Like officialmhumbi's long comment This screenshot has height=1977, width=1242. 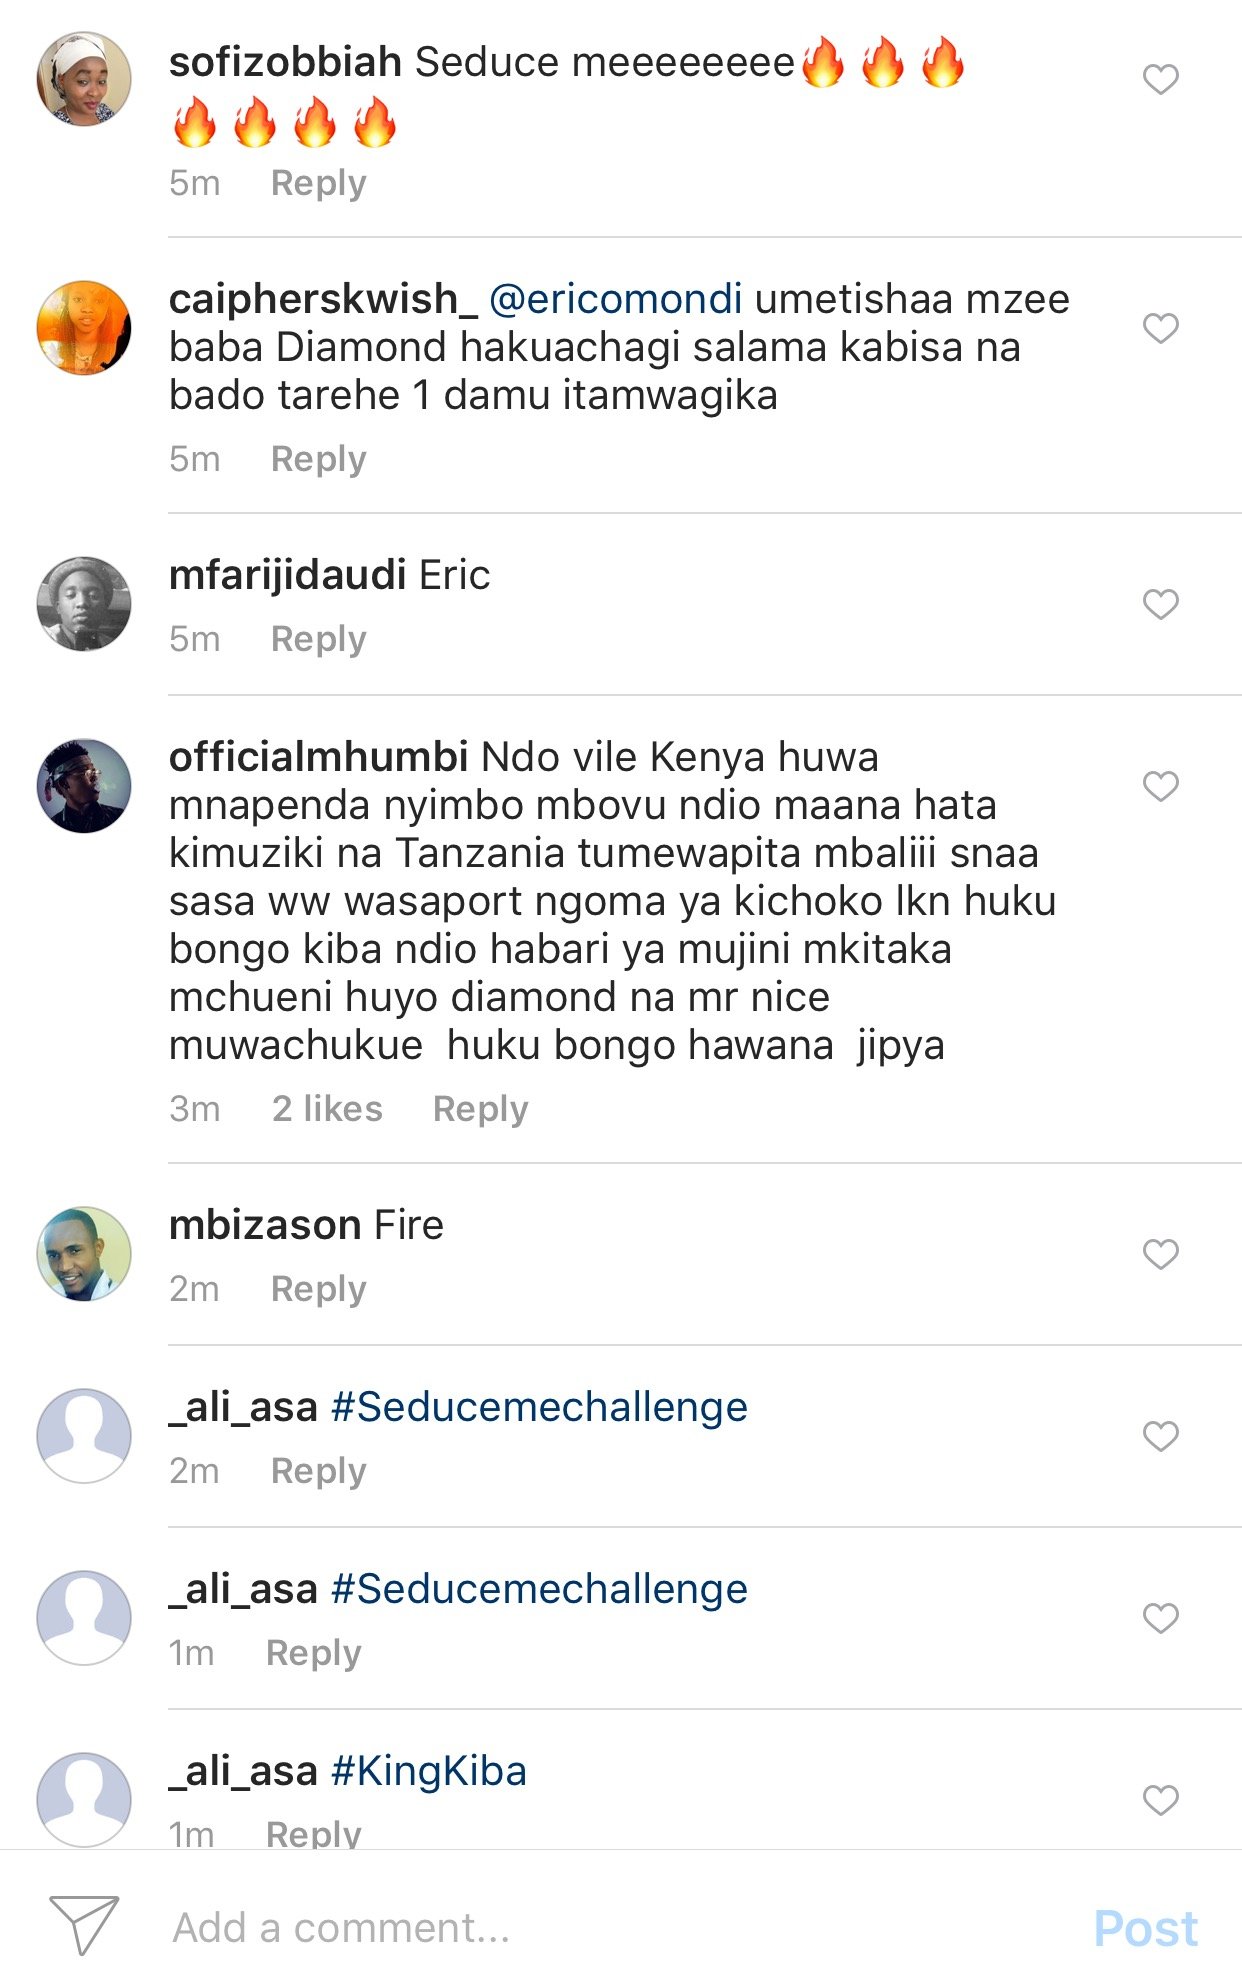(x=1160, y=786)
